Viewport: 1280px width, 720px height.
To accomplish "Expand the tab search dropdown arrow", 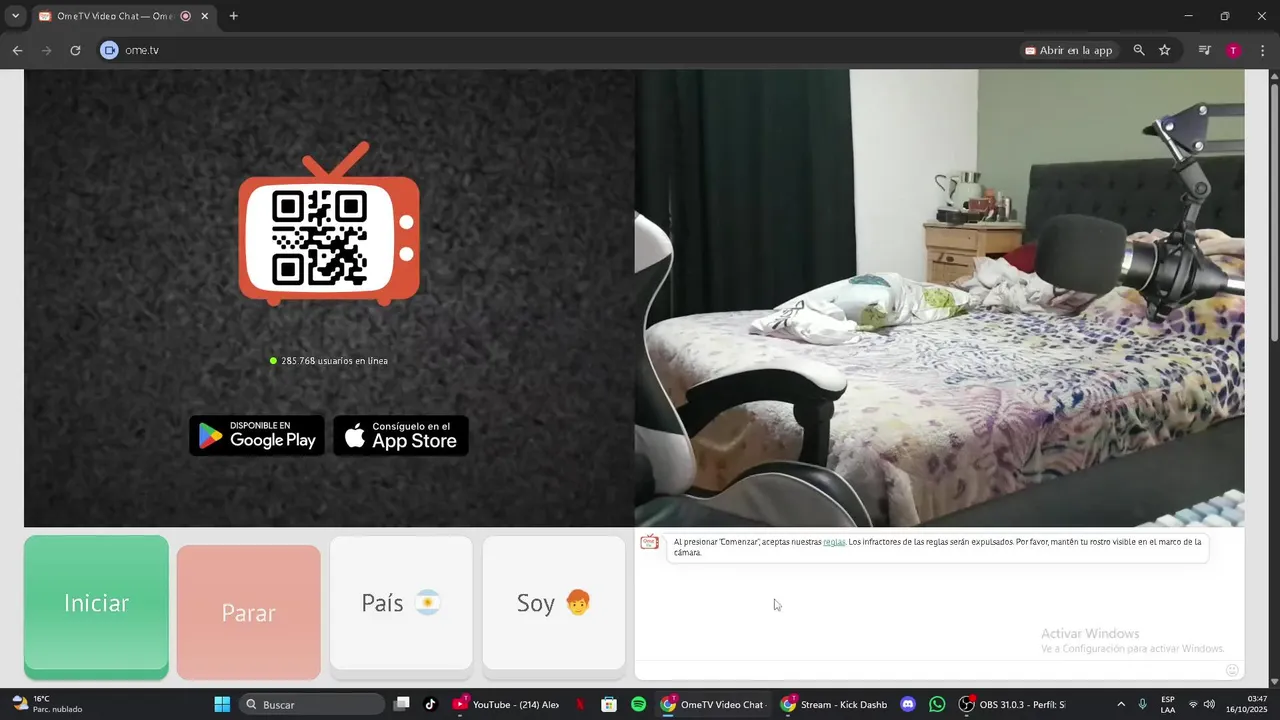I will 15,16.
